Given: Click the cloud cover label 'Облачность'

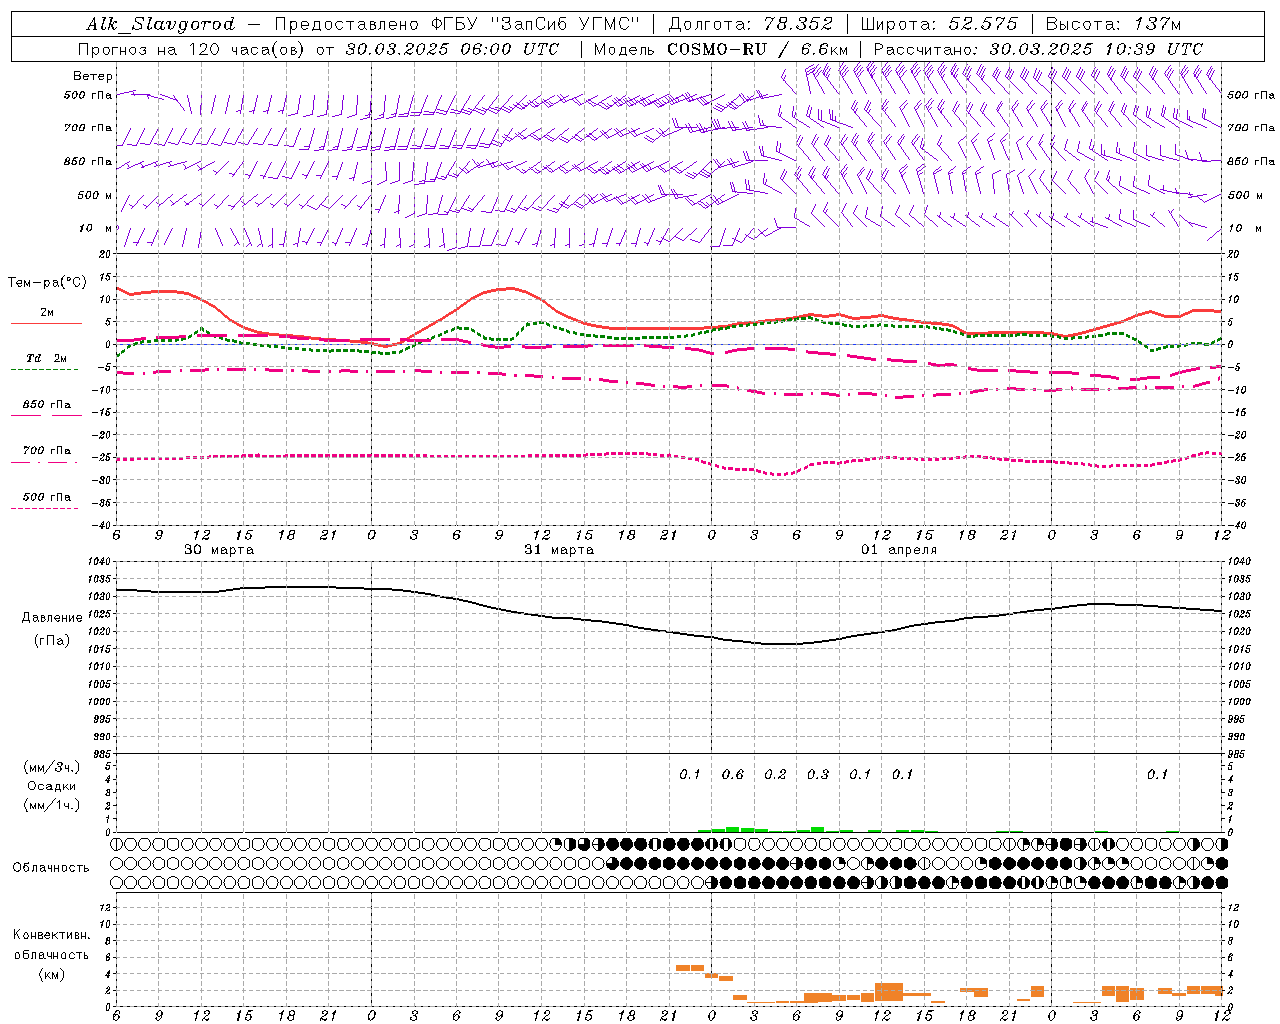Looking at the screenshot, I should point(51,868).
